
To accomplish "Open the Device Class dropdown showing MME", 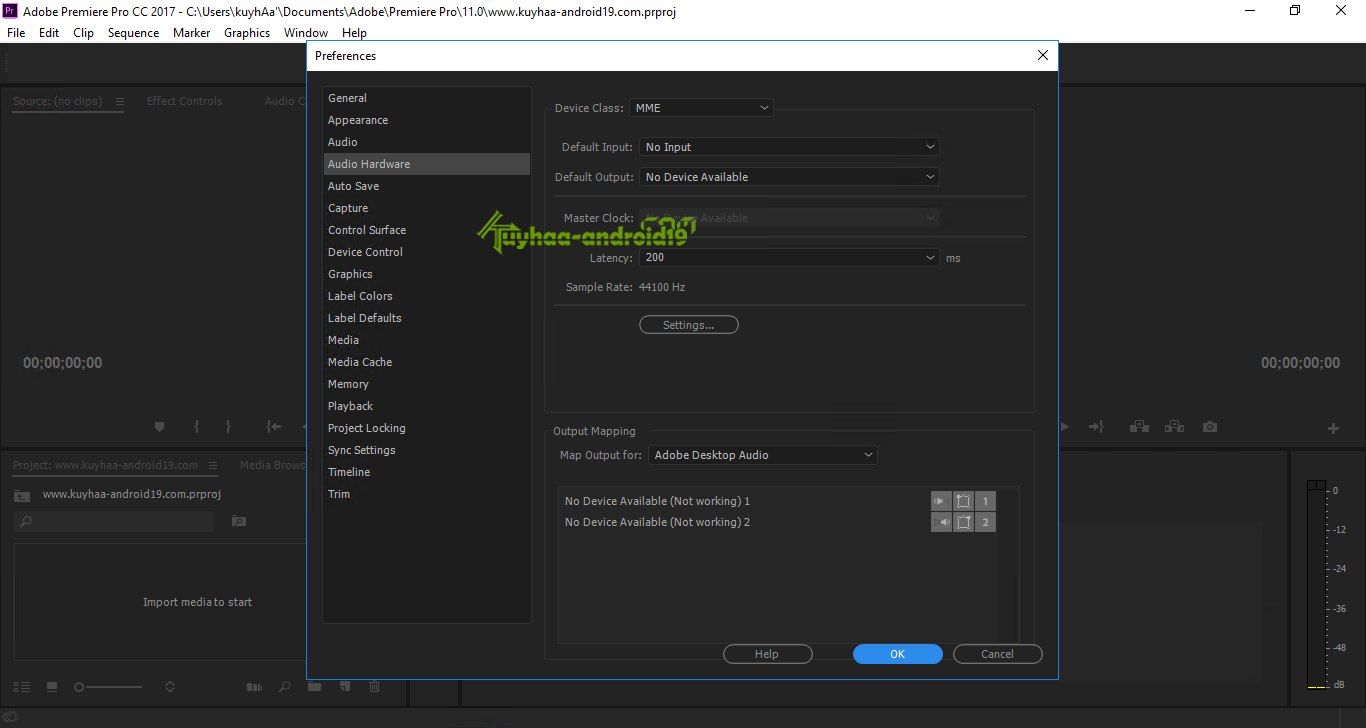I will (x=700, y=107).
